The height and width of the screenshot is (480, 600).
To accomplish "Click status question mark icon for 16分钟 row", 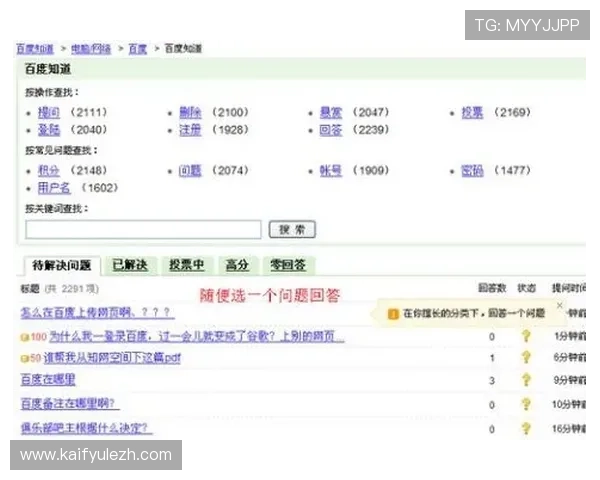I will [x=526, y=429].
